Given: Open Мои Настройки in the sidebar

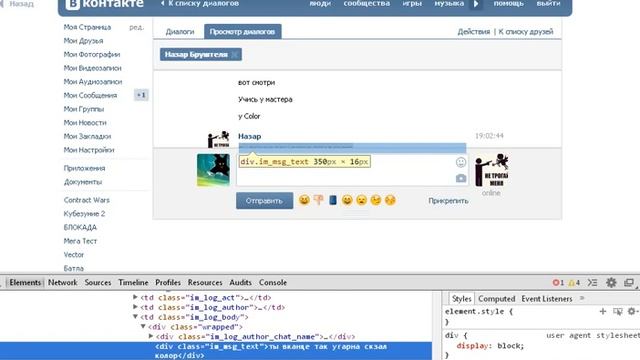Looking at the screenshot, I should point(89,150).
